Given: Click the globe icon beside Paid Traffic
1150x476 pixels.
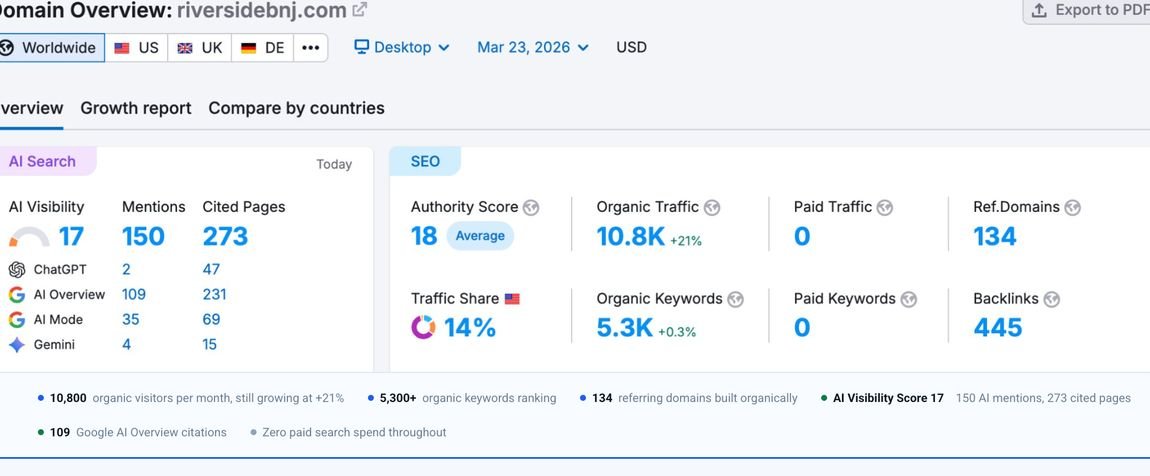Looking at the screenshot, I should [885, 208].
